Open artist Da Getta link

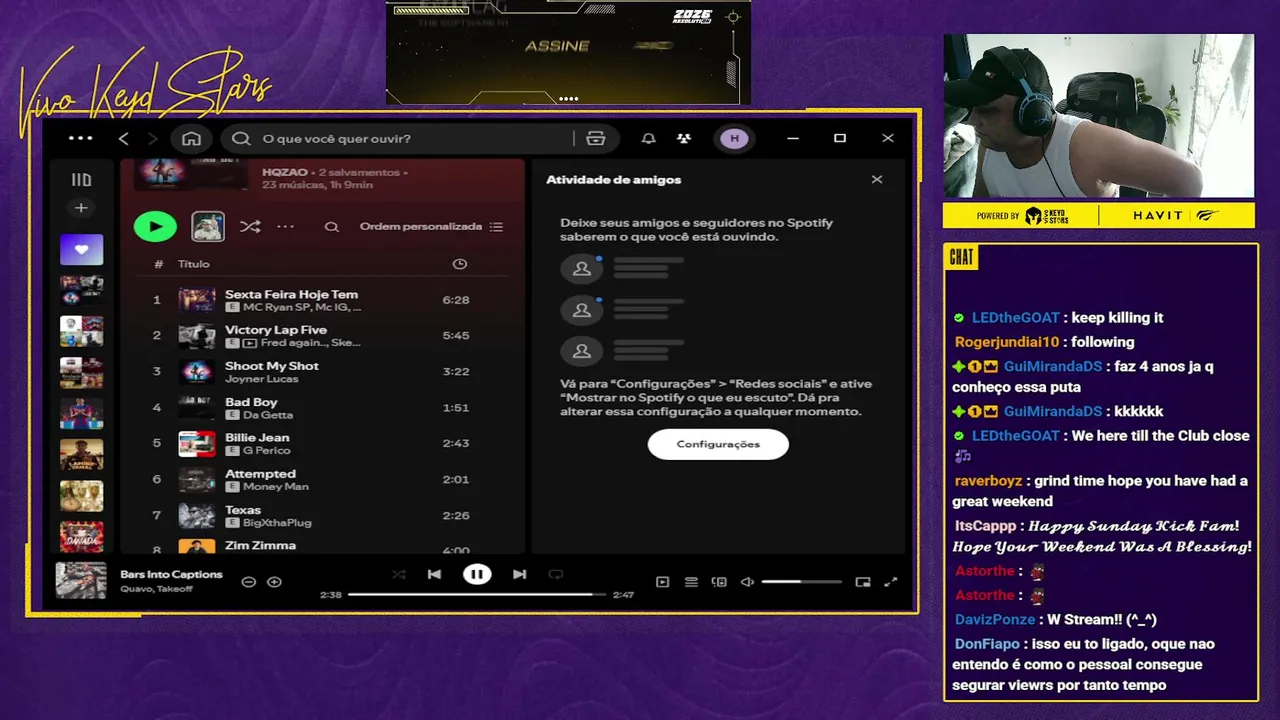(268, 415)
